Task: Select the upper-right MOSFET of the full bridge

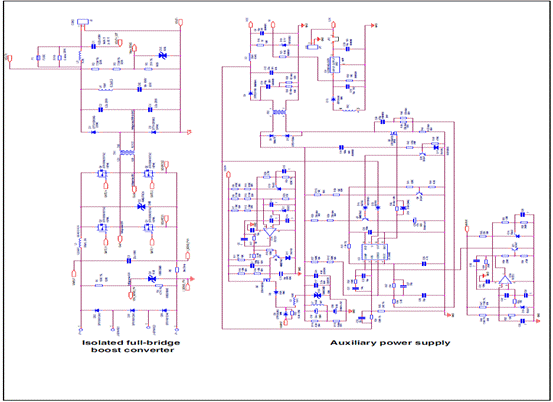Action: tap(148, 173)
